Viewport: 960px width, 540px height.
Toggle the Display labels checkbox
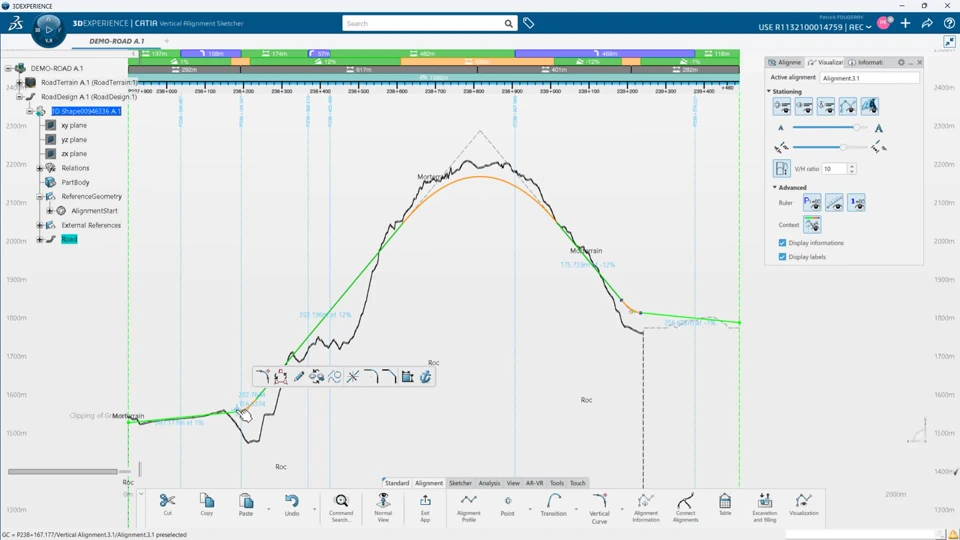tap(782, 257)
